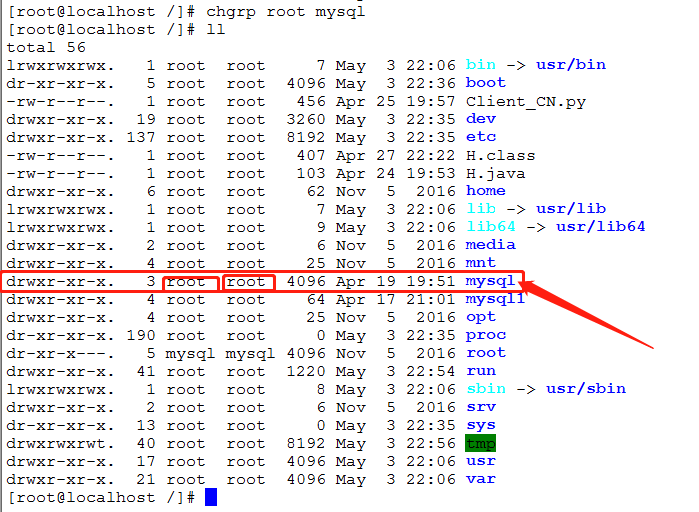This screenshot has height=512, width=699.
Task: Click the 'bin' symlink name
Action: pos(481,65)
